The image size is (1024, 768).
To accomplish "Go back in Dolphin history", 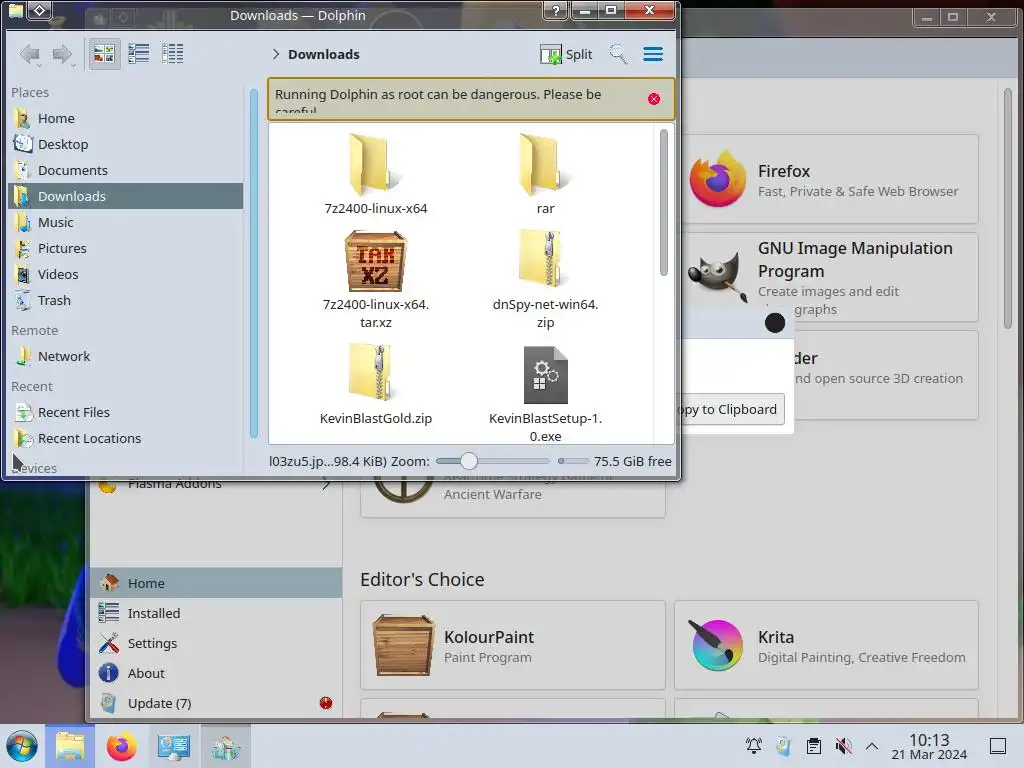I will point(29,54).
